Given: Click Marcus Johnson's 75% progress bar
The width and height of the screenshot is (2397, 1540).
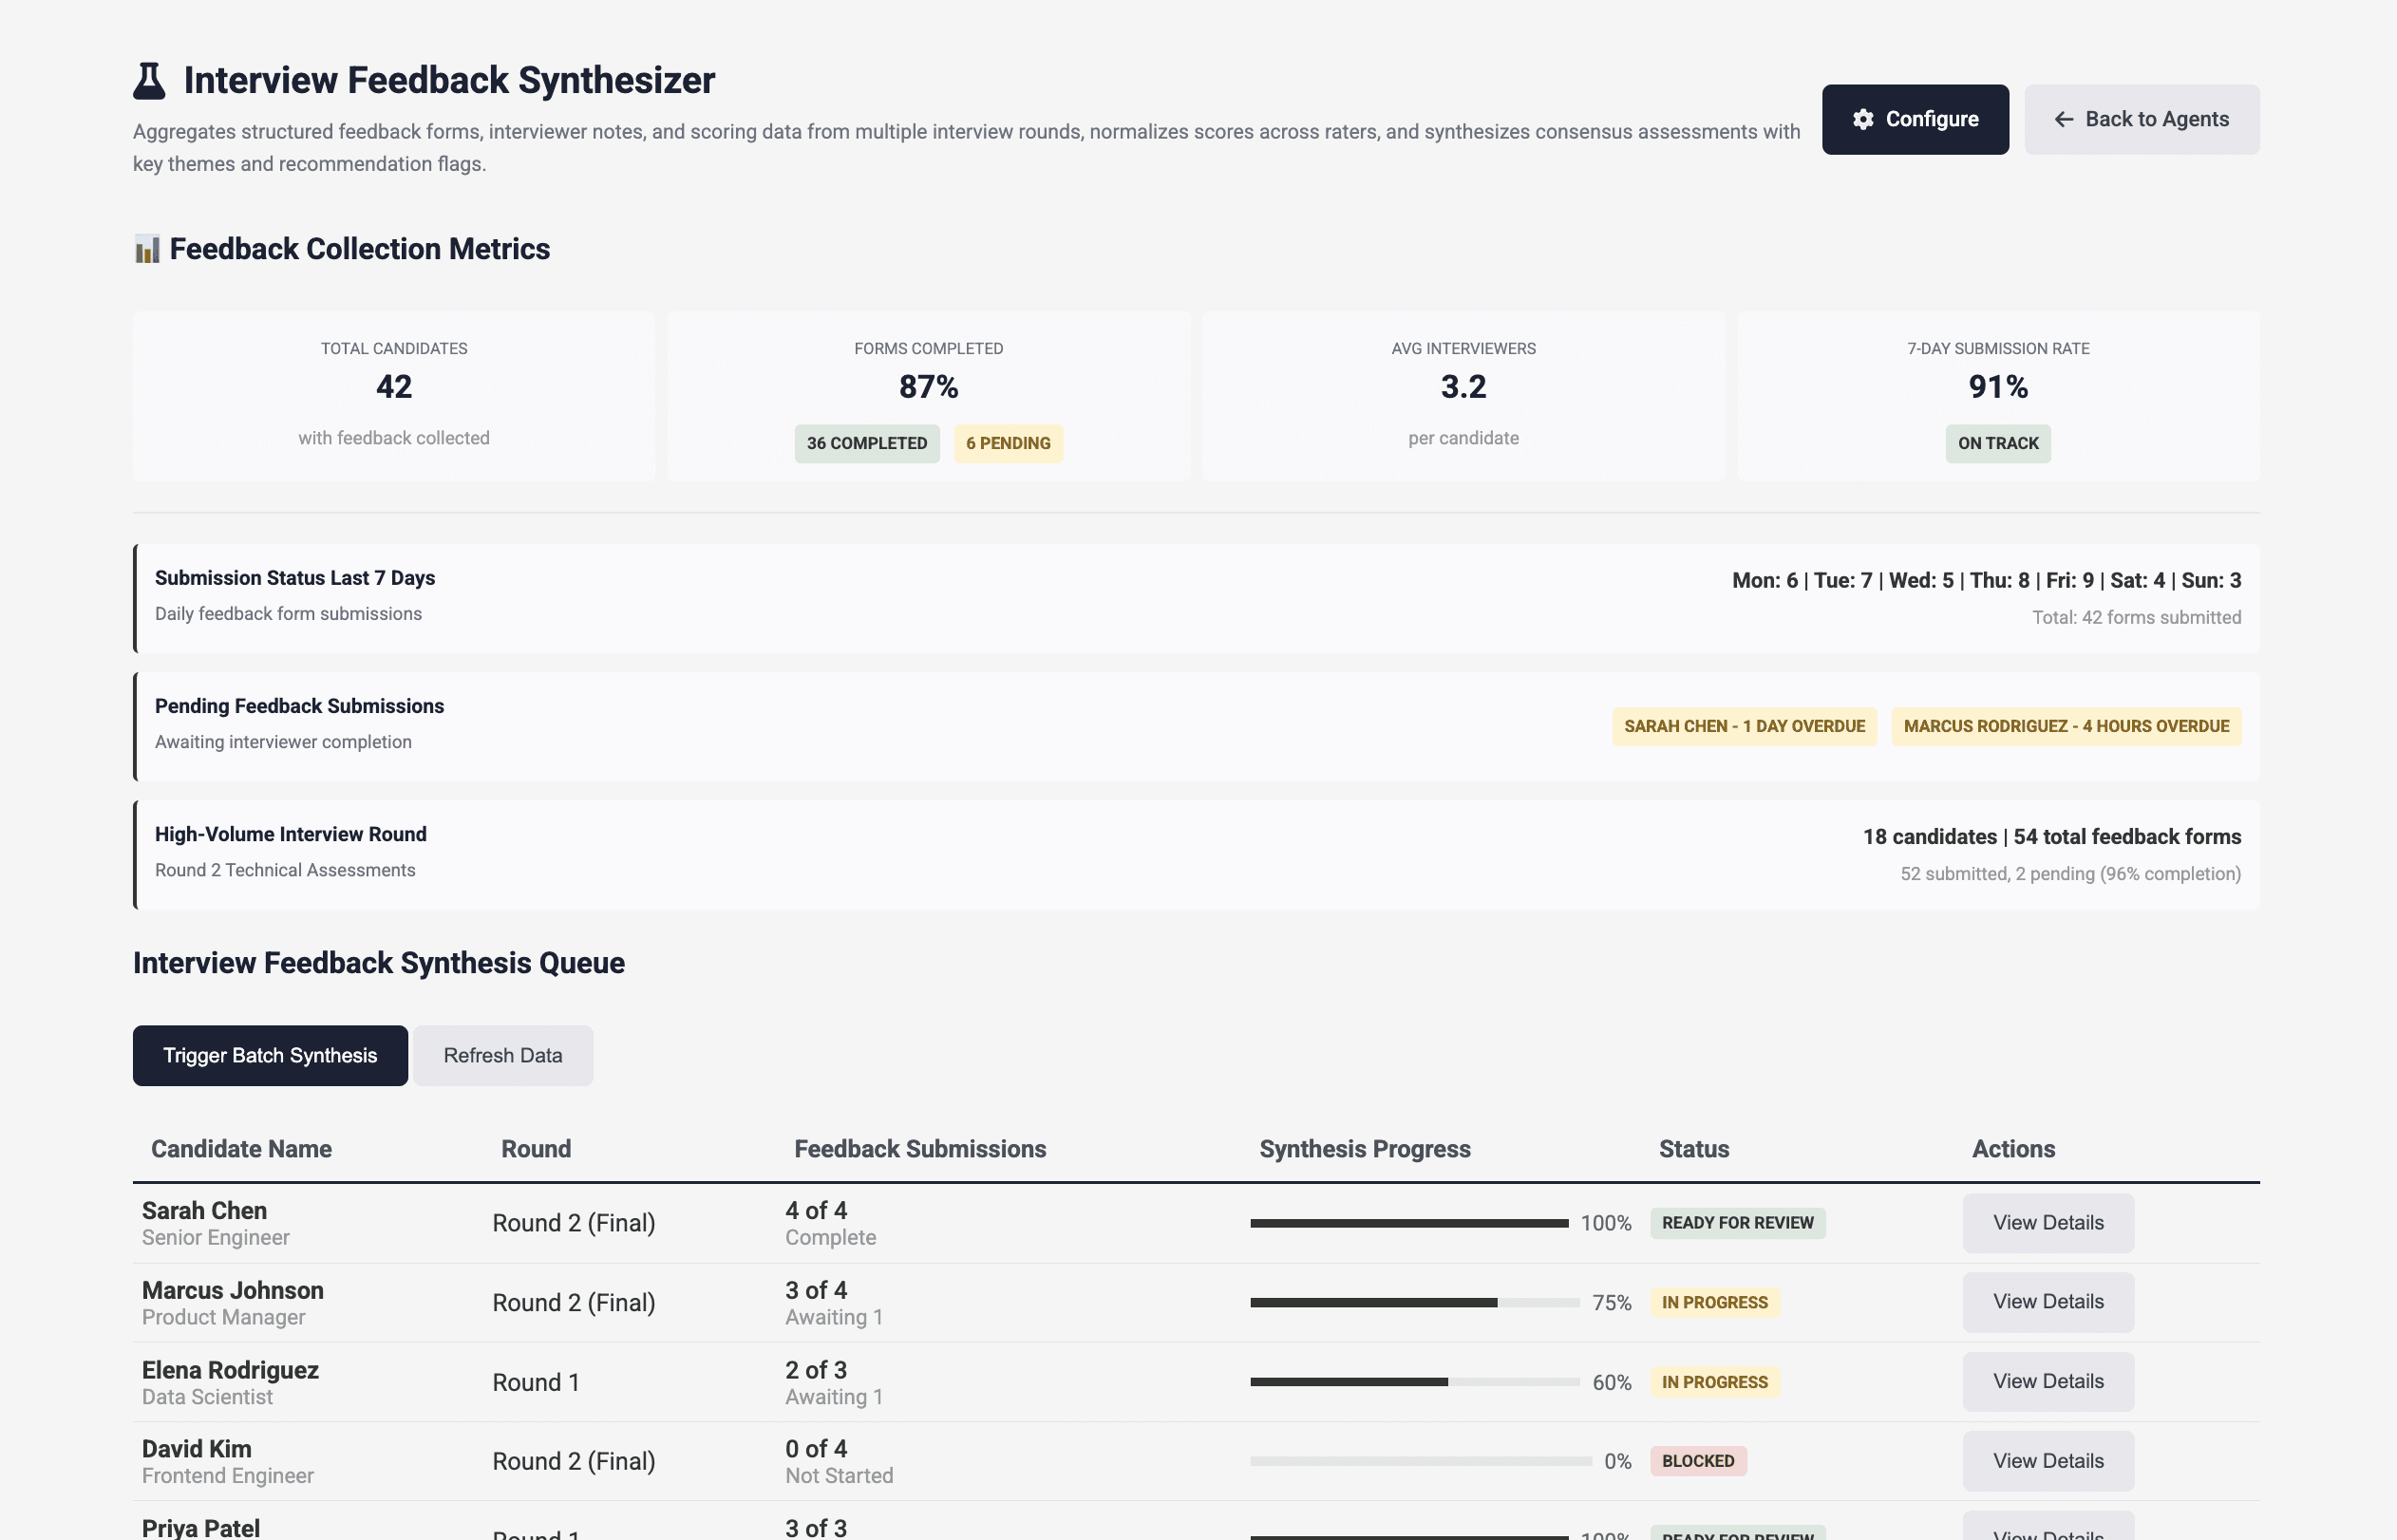Looking at the screenshot, I should pos(1412,1302).
